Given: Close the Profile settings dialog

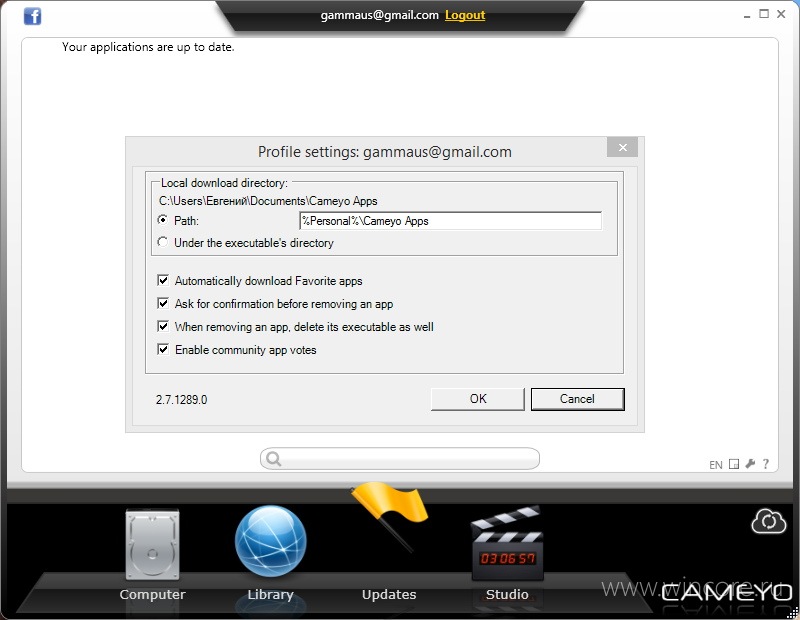Looking at the screenshot, I should (622, 147).
